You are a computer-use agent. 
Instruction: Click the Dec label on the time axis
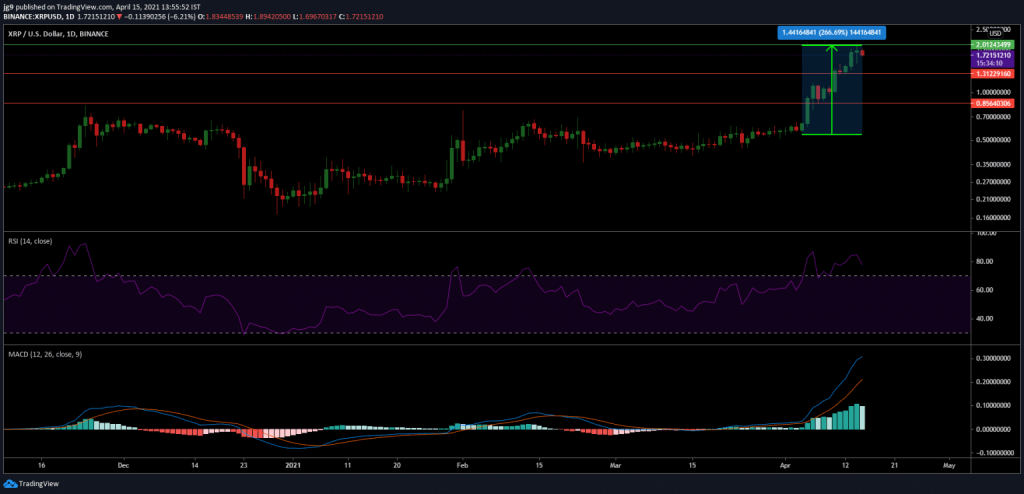coord(122,466)
